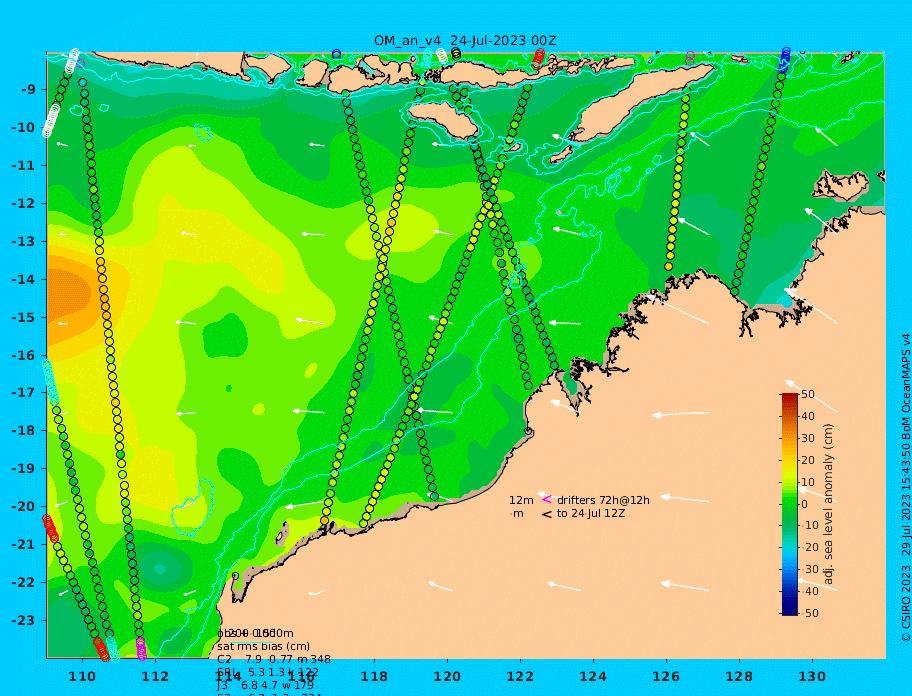Click colorbar tick label 50 at top
Image resolution: width=912 pixels, height=696 pixels.
[x=808, y=394]
